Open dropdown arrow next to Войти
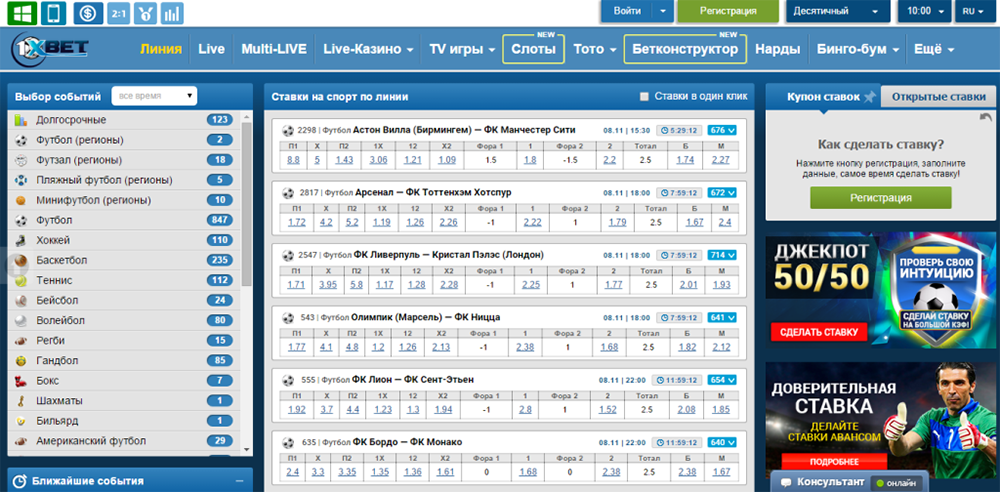Viewport: 1000px width, 492px height. point(663,11)
